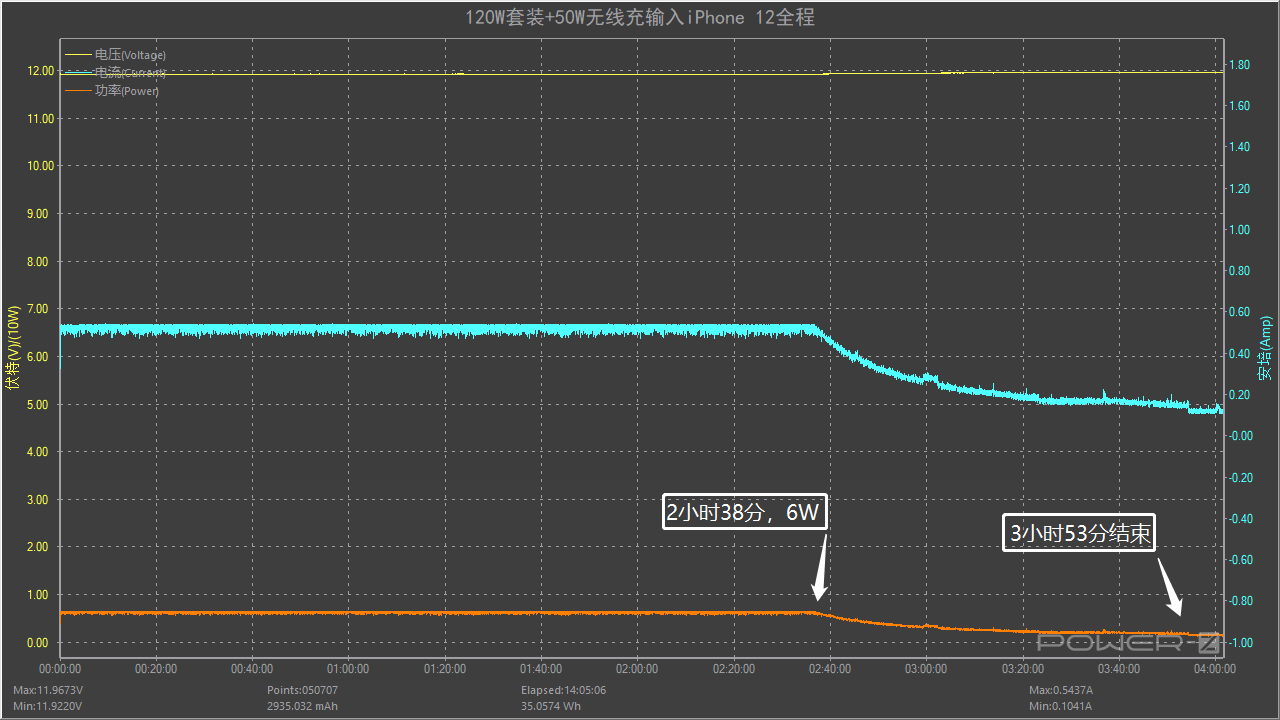1280x720 pixels.
Task: Click the 01:00:00 time axis tick label
Action: click(348, 669)
